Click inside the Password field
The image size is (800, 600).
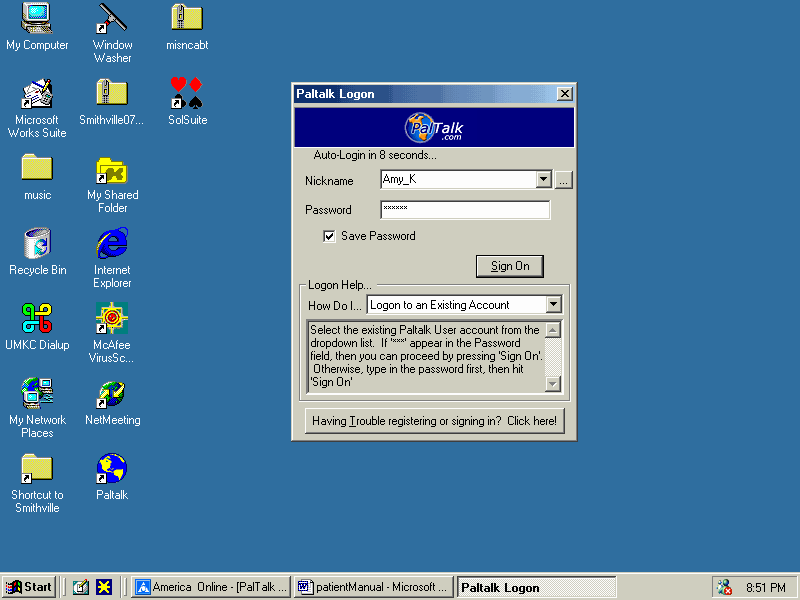pyautogui.click(x=465, y=210)
